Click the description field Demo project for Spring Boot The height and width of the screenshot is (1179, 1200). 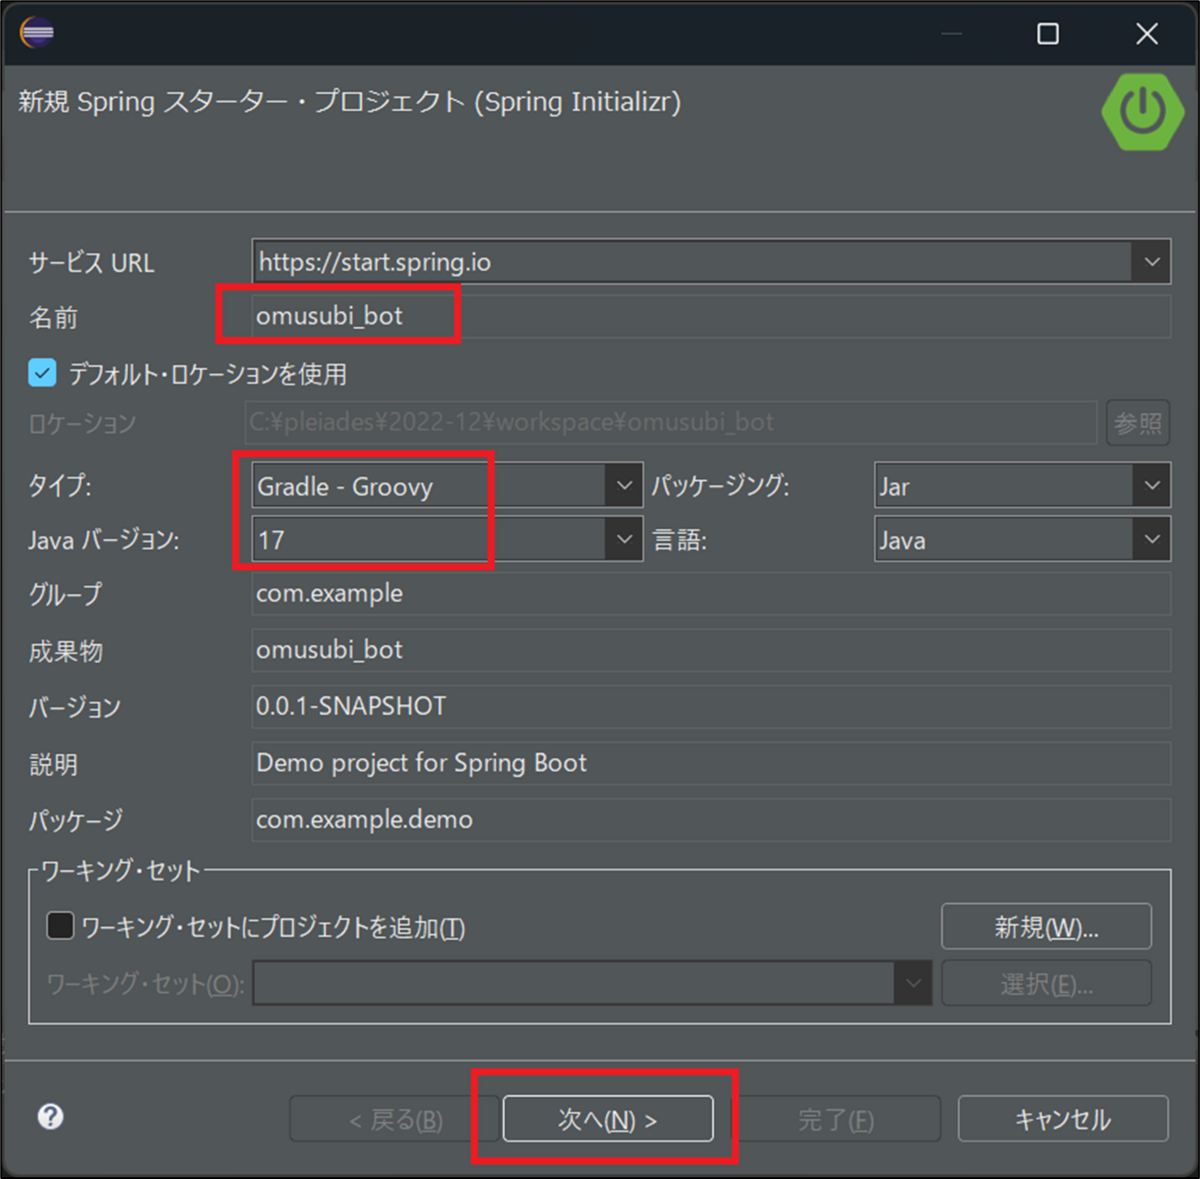(711, 763)
